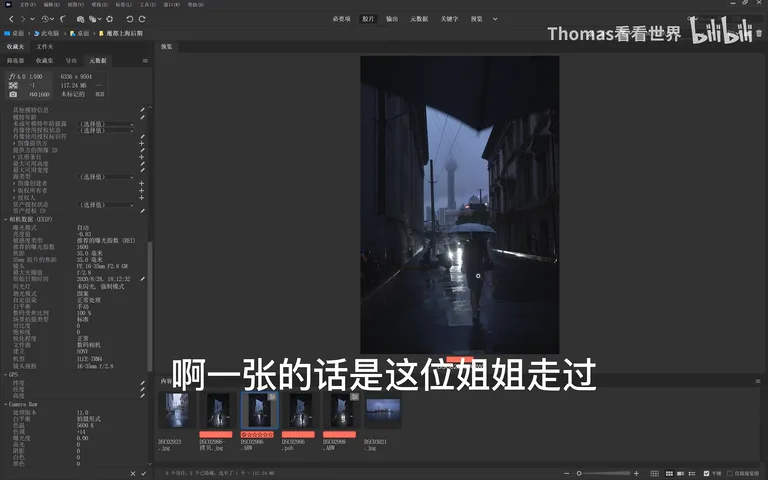Open the 资产授权状态 value dropdown

point(106,205)
